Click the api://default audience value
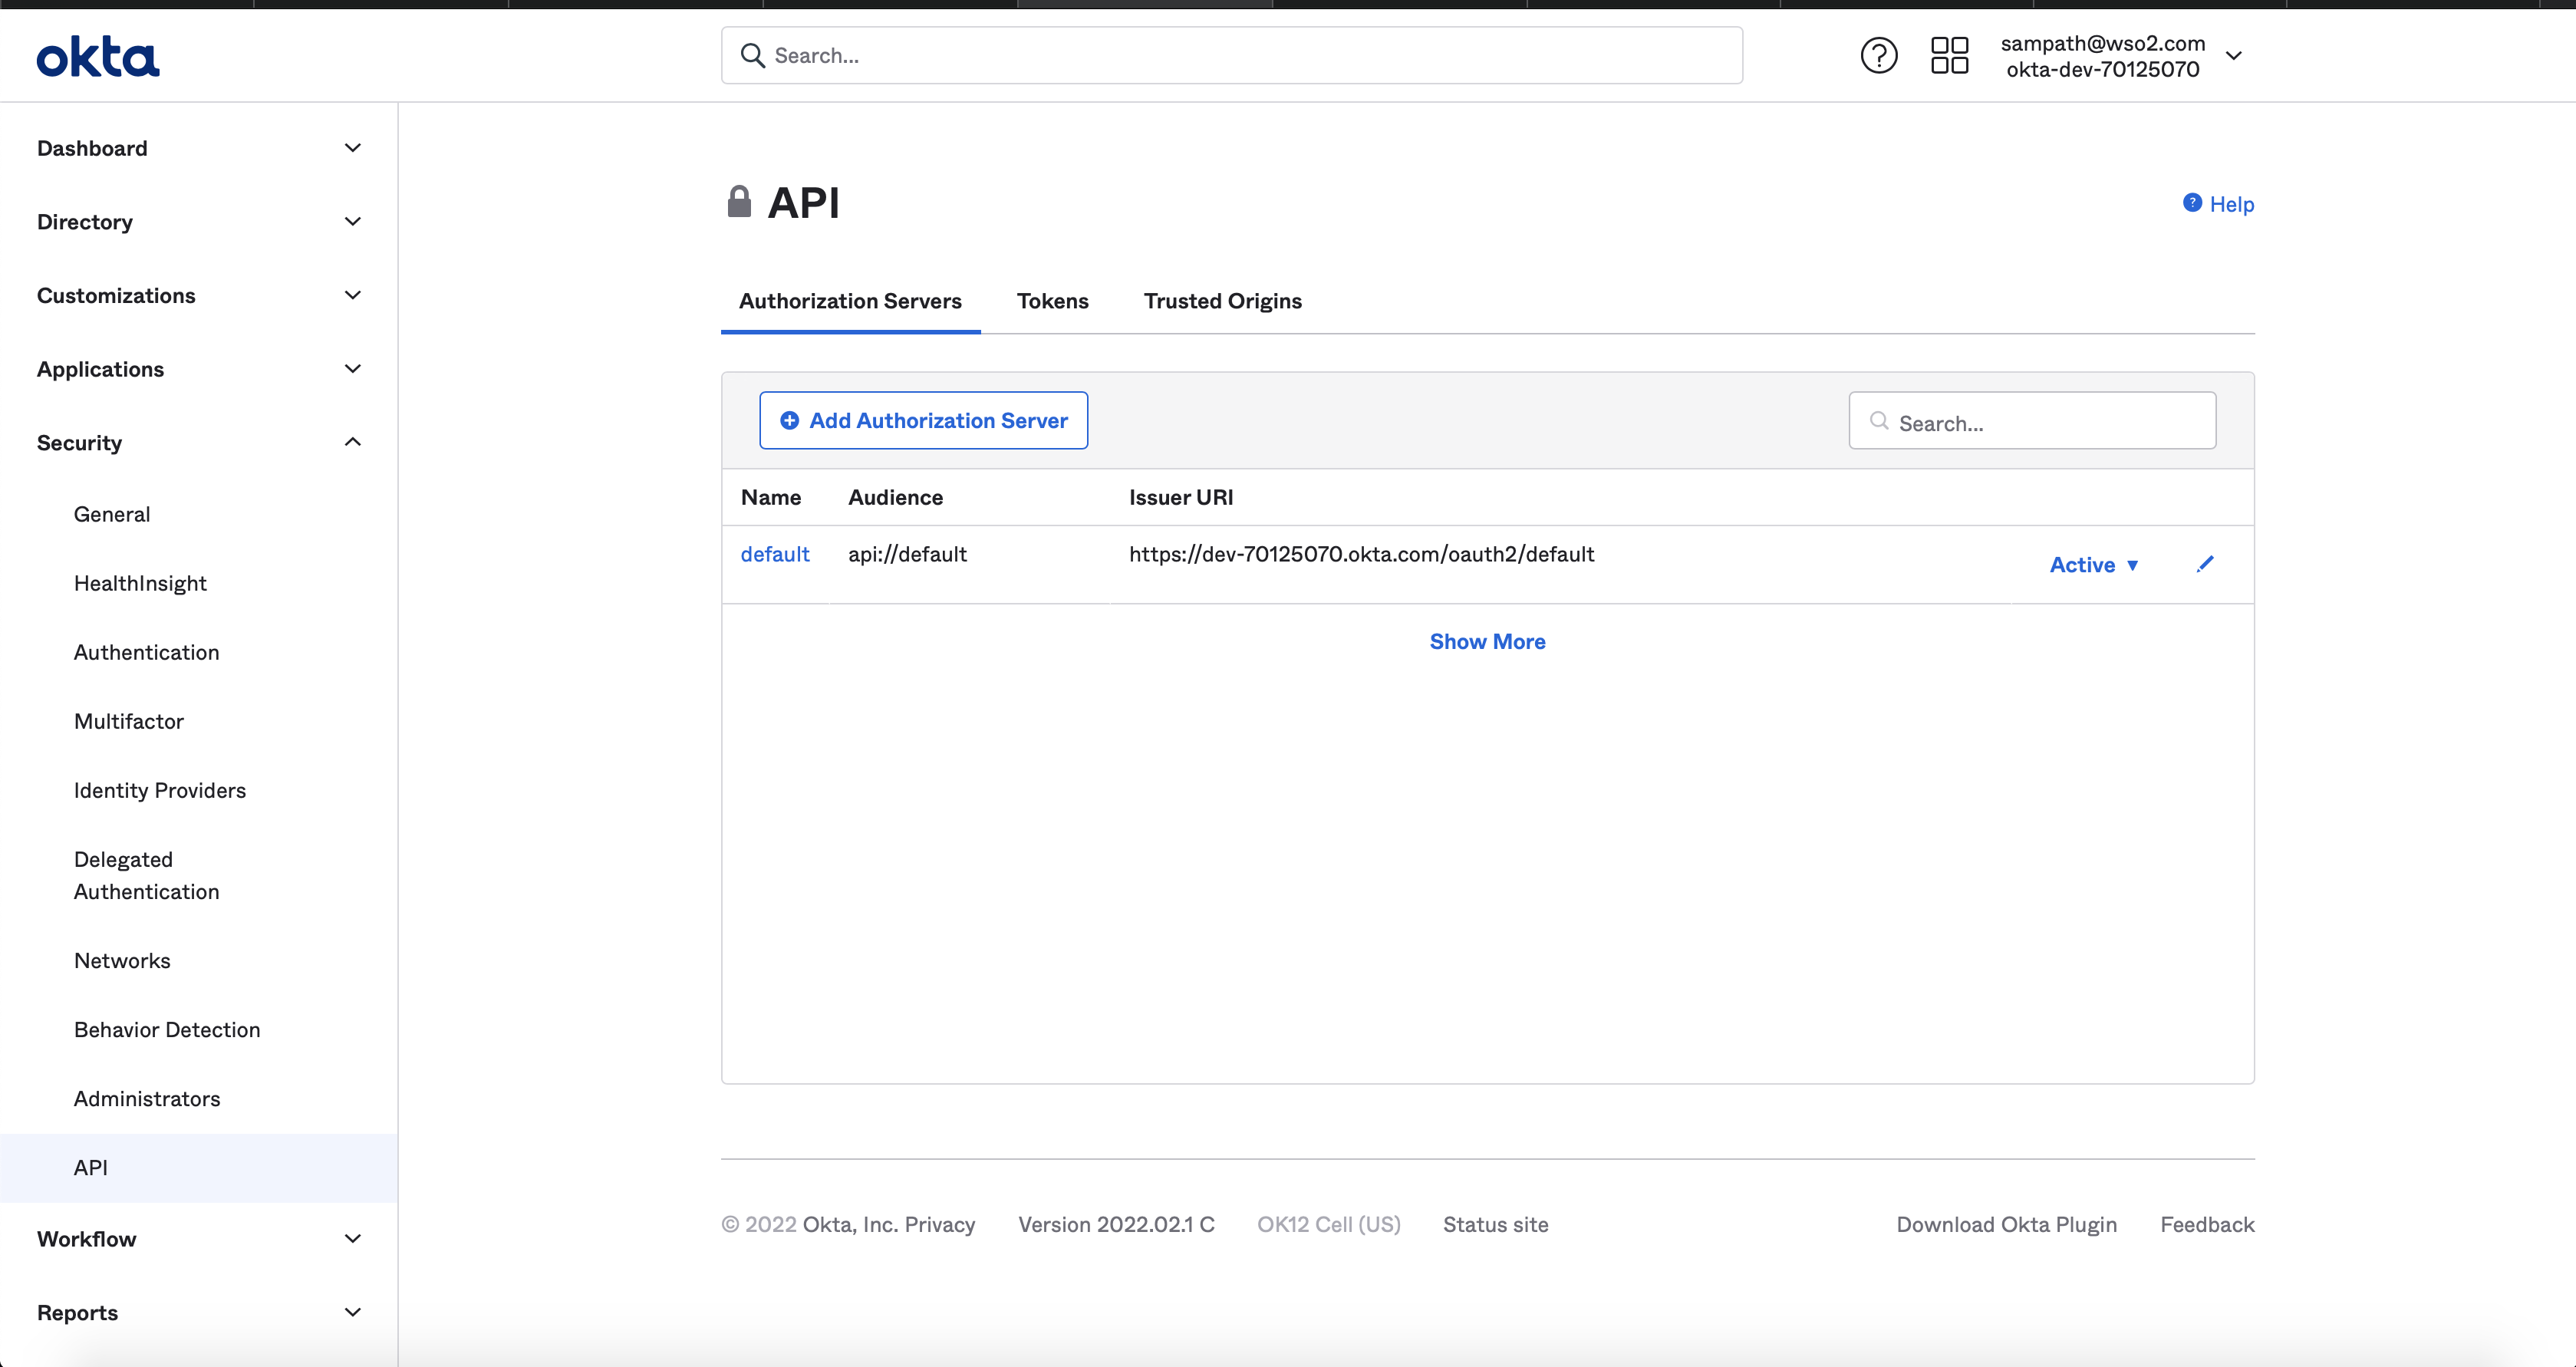Viewport: 2576px width, 1367px height. click(907, 554)
